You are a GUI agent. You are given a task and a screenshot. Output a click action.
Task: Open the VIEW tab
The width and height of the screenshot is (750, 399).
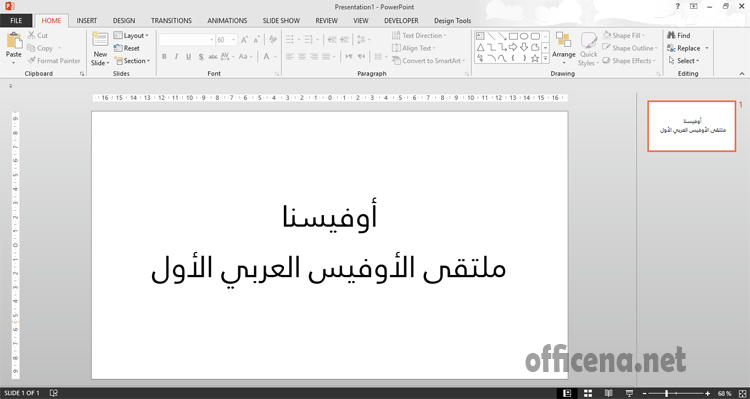[x=361, y=21]
